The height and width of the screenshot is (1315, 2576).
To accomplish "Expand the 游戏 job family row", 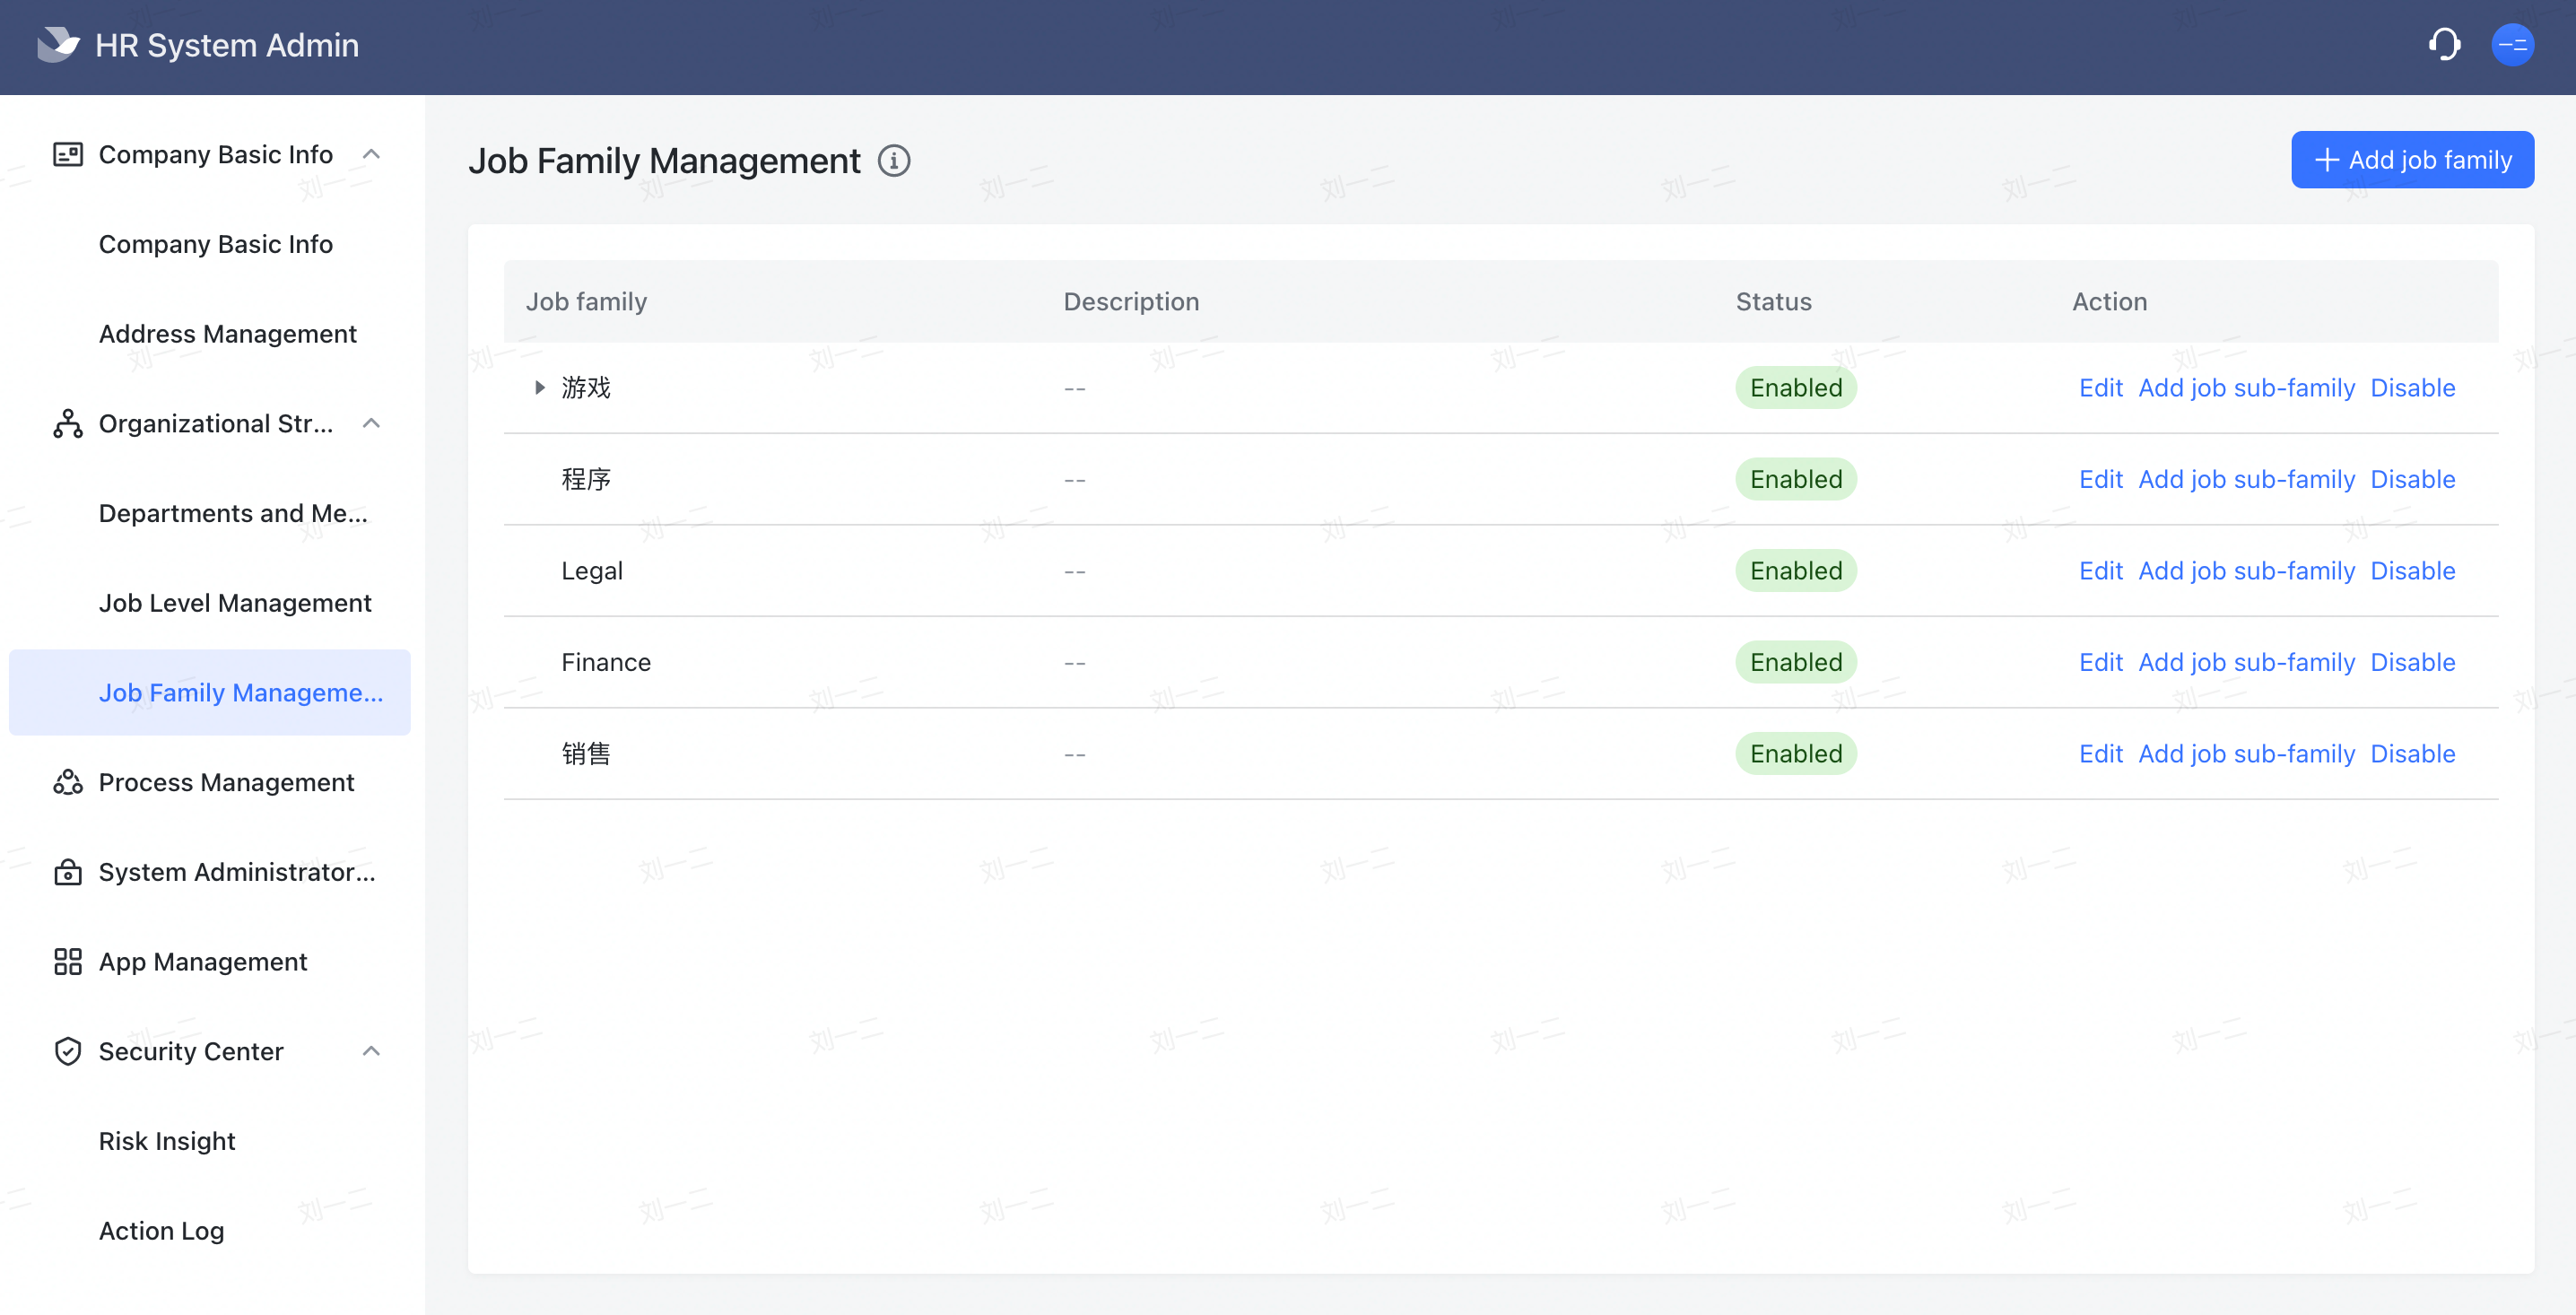I will 540,388.
